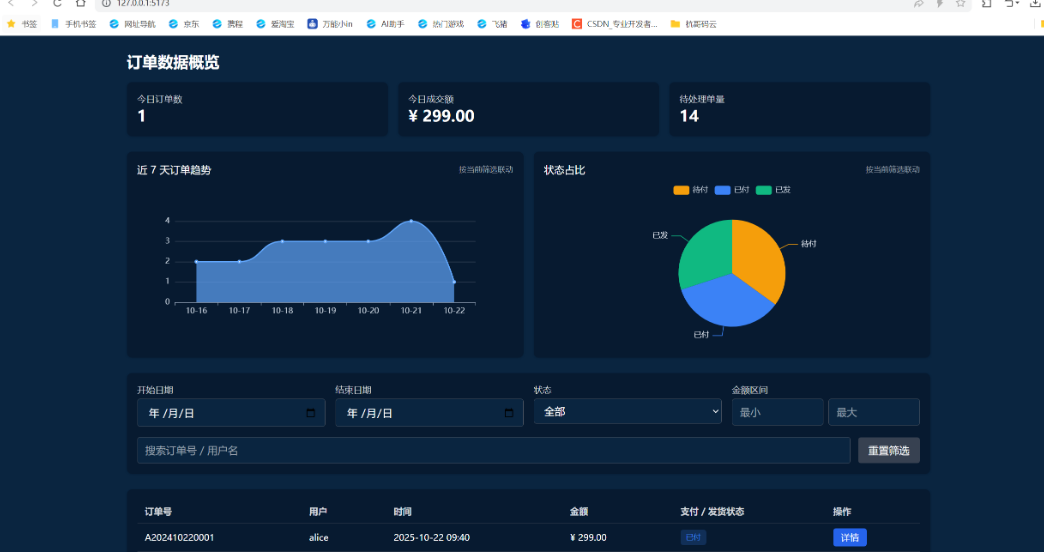This screenshot has width=1044, height=552.
Task: Expand the 状态 dropdown showing 全部
Action: pyautogui.click(x=627, y=411)
